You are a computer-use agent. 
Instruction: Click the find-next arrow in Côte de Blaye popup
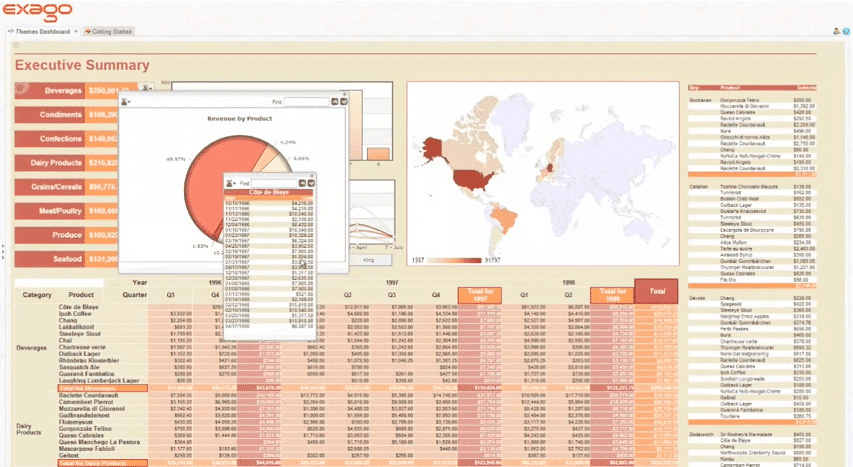pyautogui.click(x=313, y=184)
